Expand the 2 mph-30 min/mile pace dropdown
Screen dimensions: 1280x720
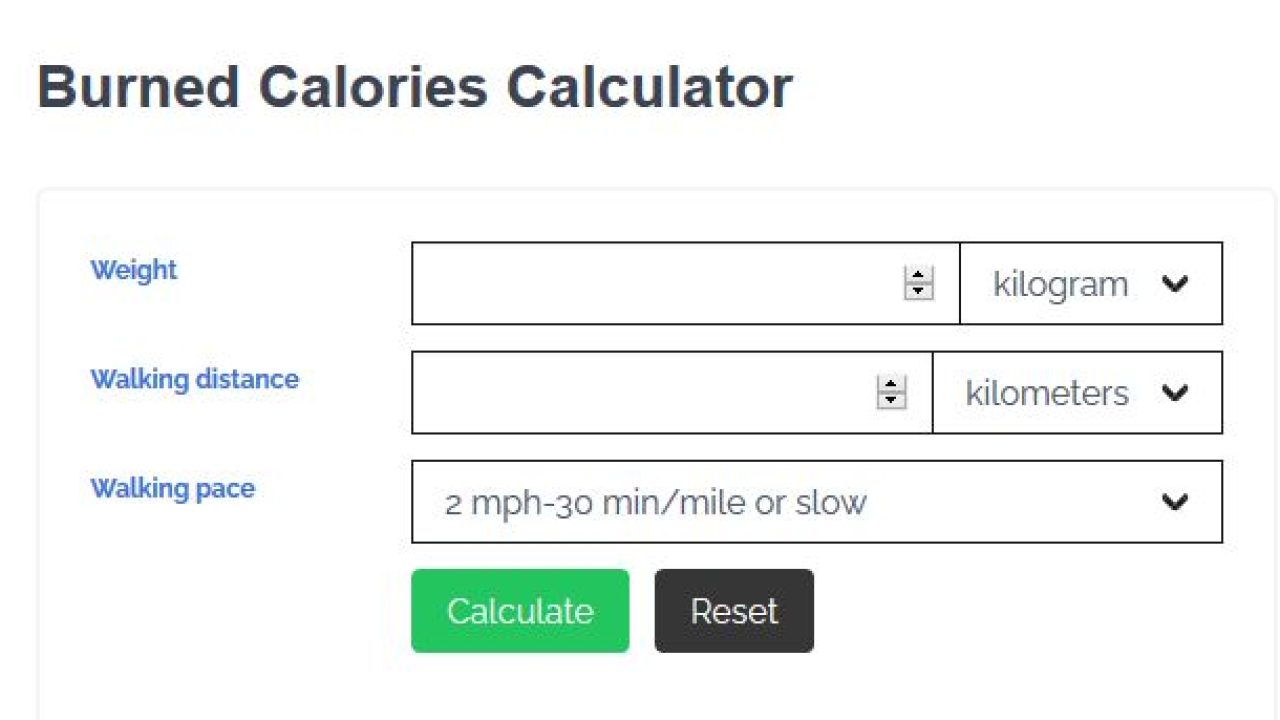click(817, 501)
